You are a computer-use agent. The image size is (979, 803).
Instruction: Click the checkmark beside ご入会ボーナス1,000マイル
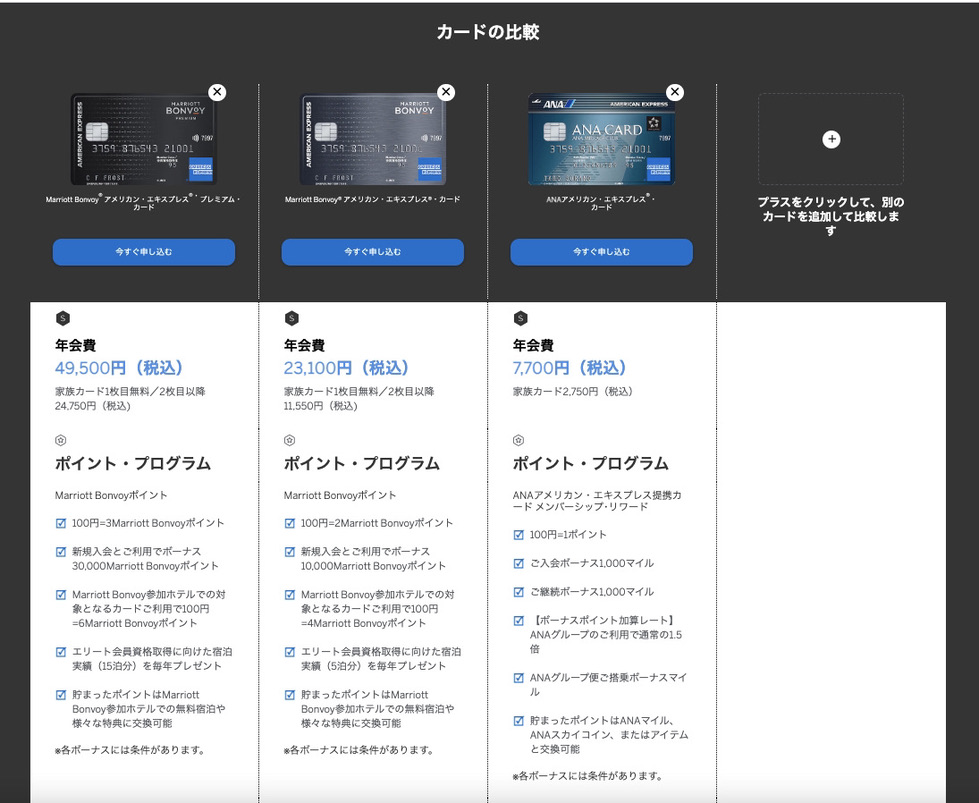pyautogui.click(x=518, y=564)
